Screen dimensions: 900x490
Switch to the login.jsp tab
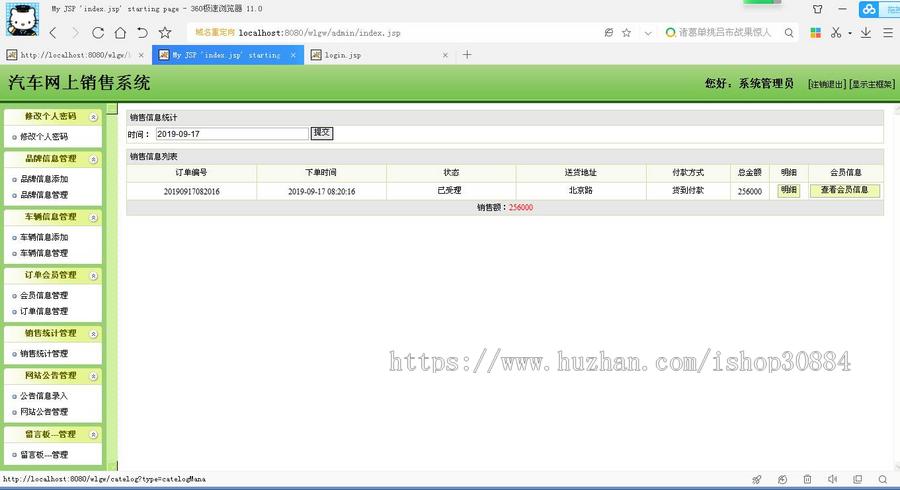tap(379, 55)
